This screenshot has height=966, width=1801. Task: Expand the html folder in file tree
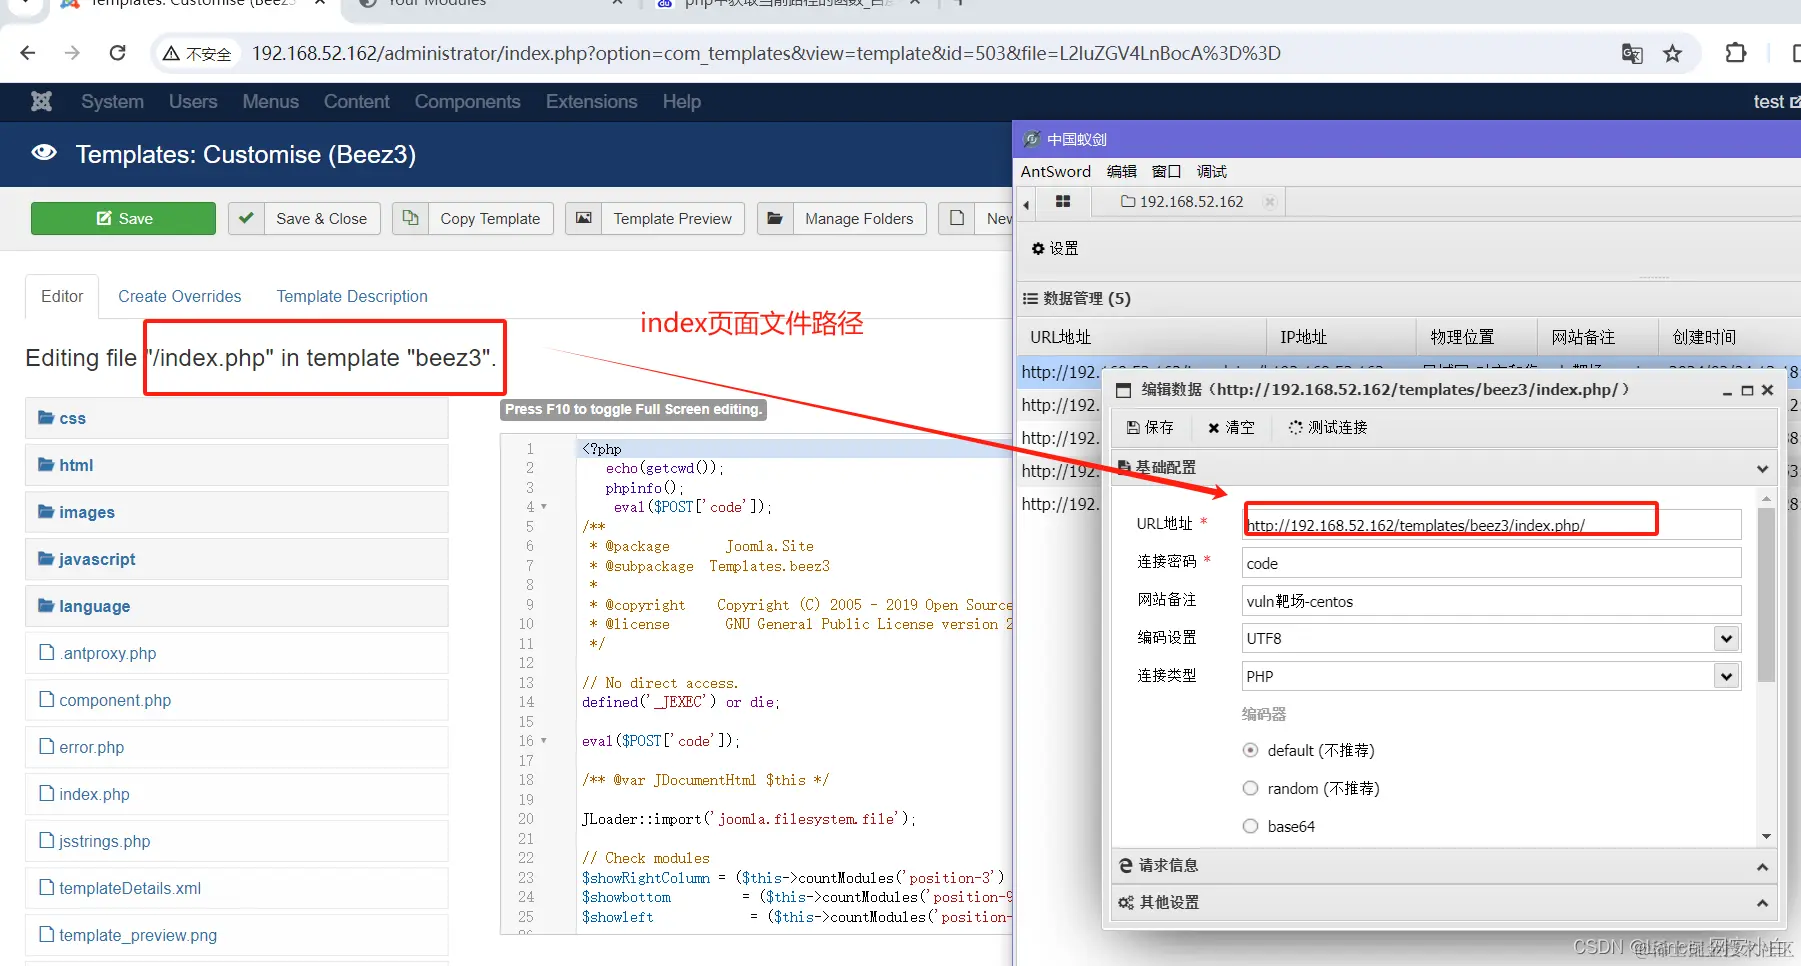236,465
